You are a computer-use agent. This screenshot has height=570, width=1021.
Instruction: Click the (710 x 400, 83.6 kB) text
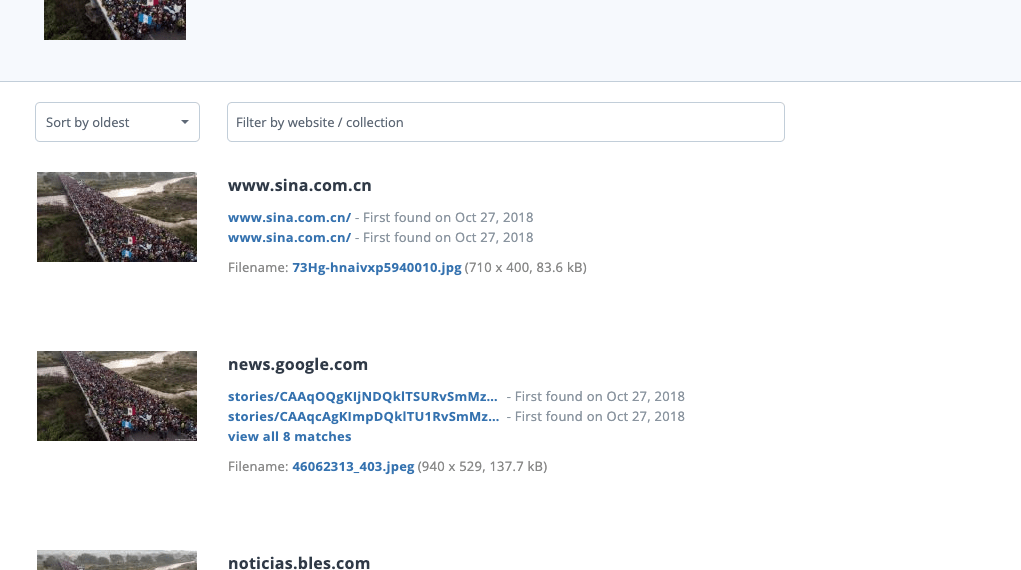coord(525,268)
